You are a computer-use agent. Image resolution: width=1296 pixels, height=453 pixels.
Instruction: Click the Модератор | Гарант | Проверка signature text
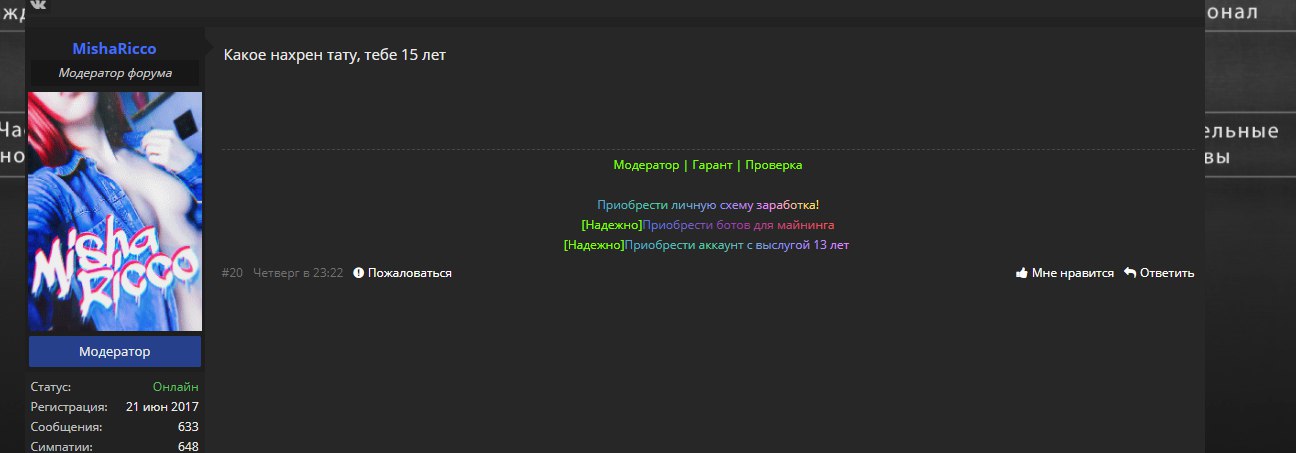click(708, 165)
